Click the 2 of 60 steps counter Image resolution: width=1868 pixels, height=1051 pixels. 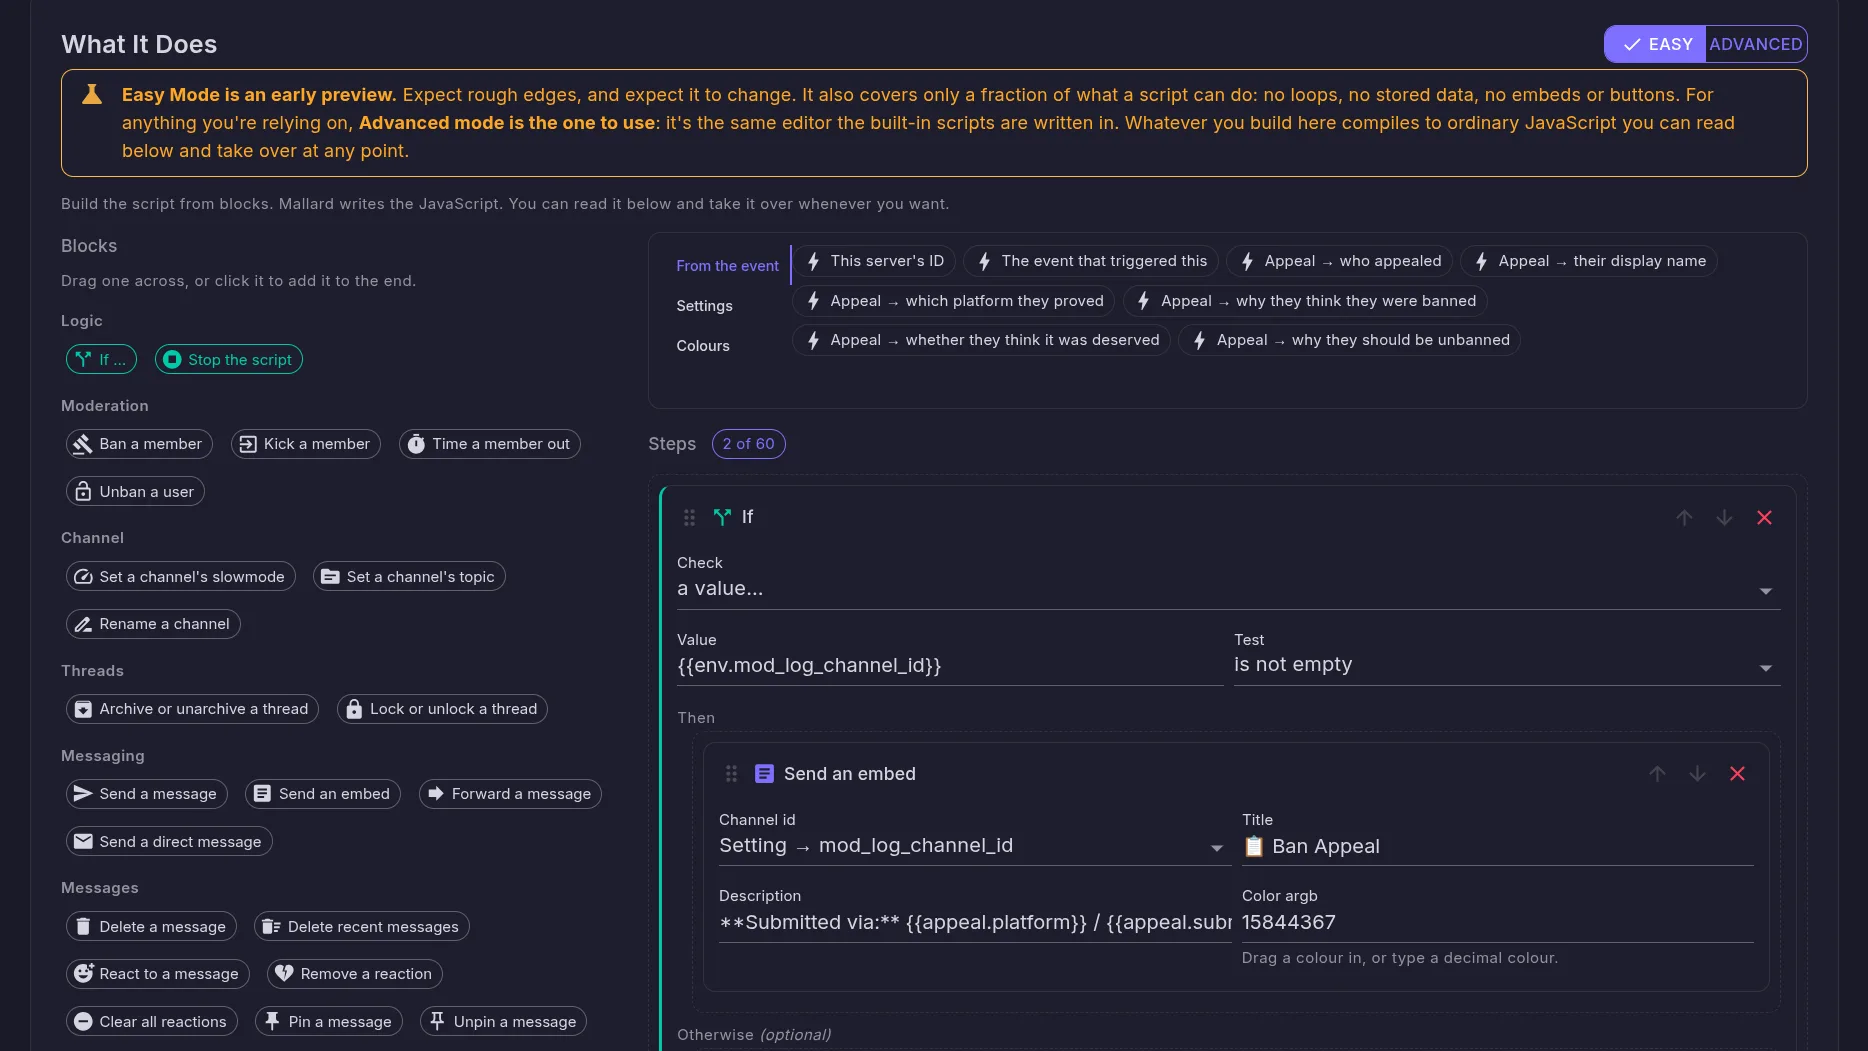click(x=748, y=444)
